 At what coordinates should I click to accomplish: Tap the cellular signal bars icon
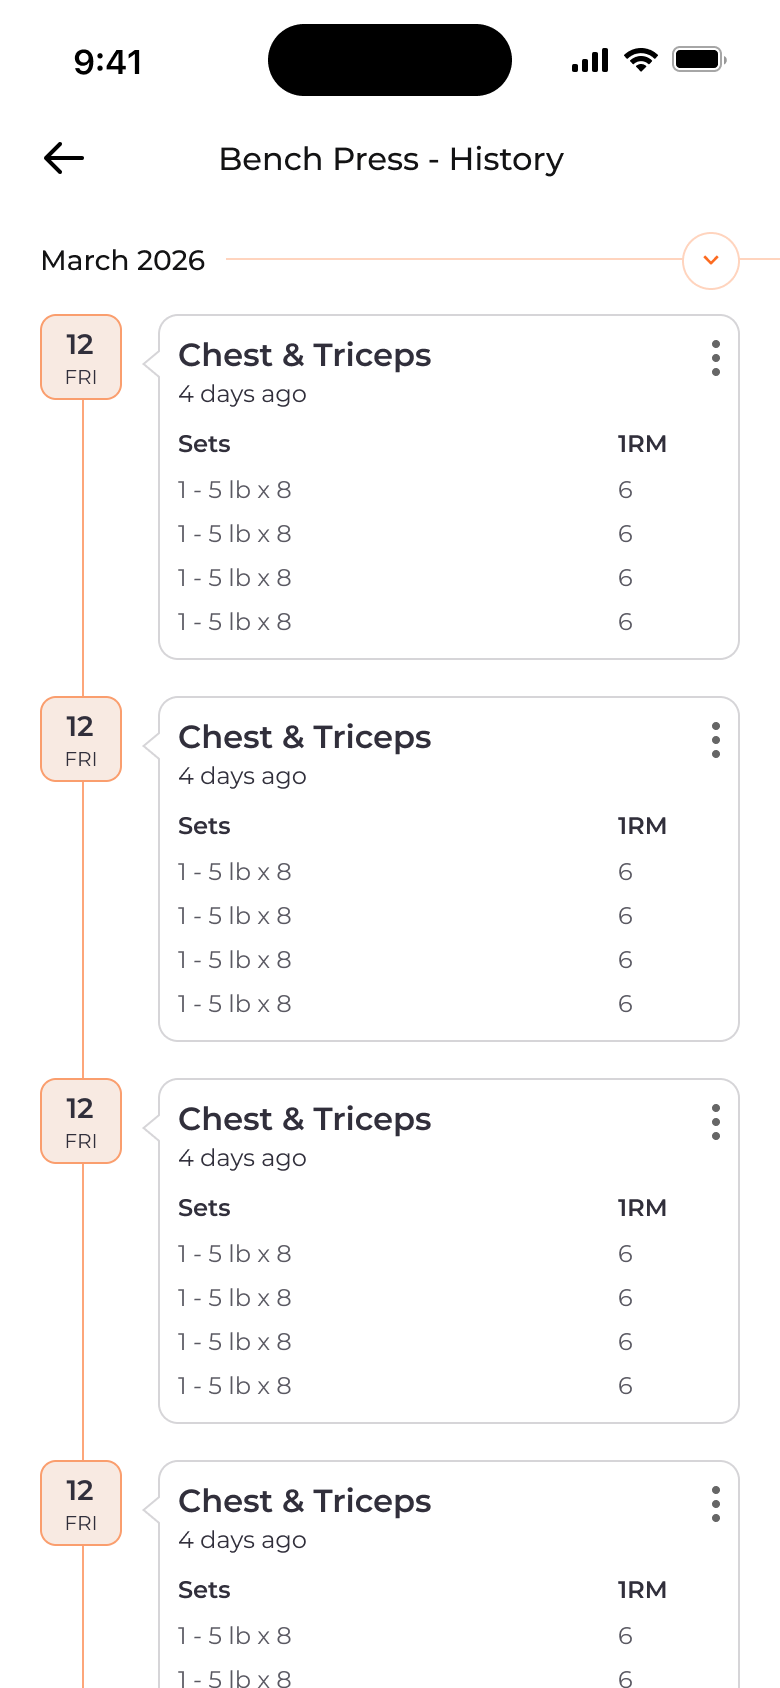click(590, 61)
